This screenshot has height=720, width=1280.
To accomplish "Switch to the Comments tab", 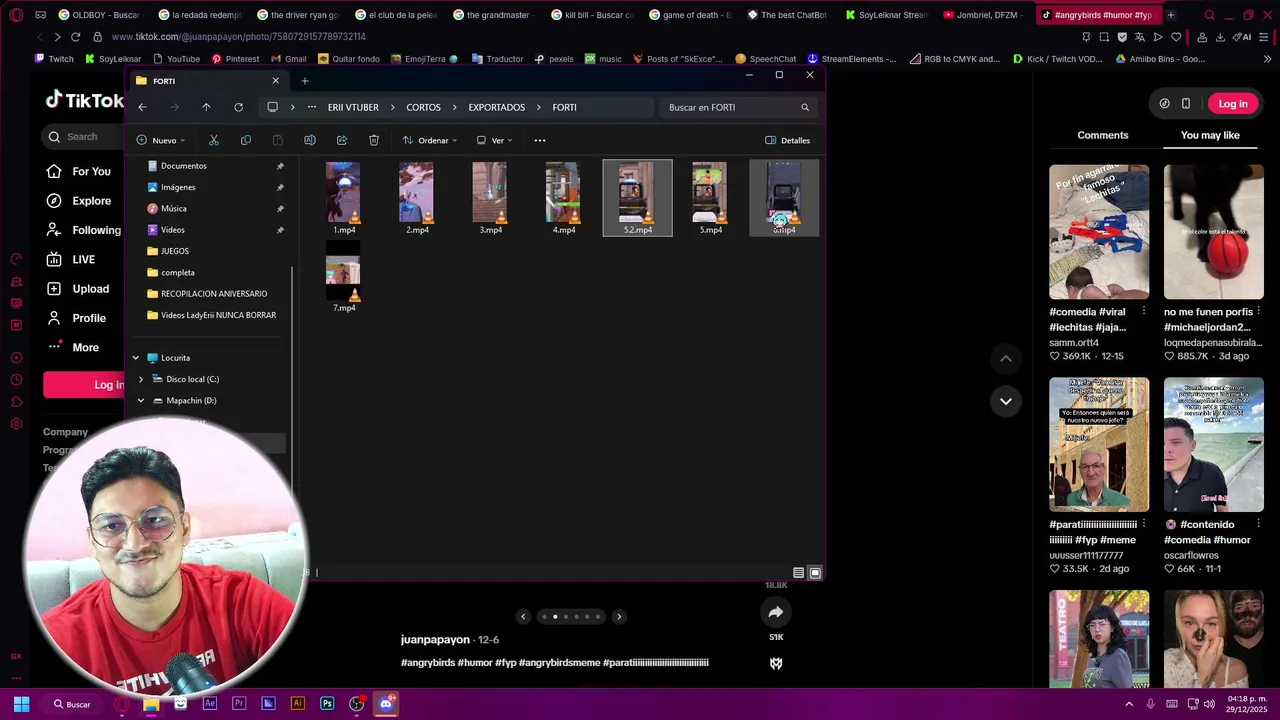I will pos(1103,135).
